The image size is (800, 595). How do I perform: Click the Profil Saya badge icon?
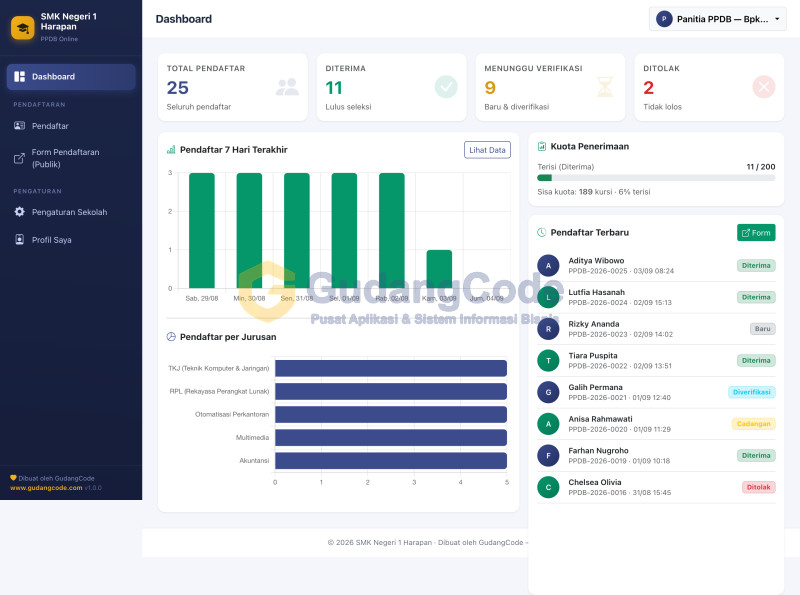pos(19,239)
